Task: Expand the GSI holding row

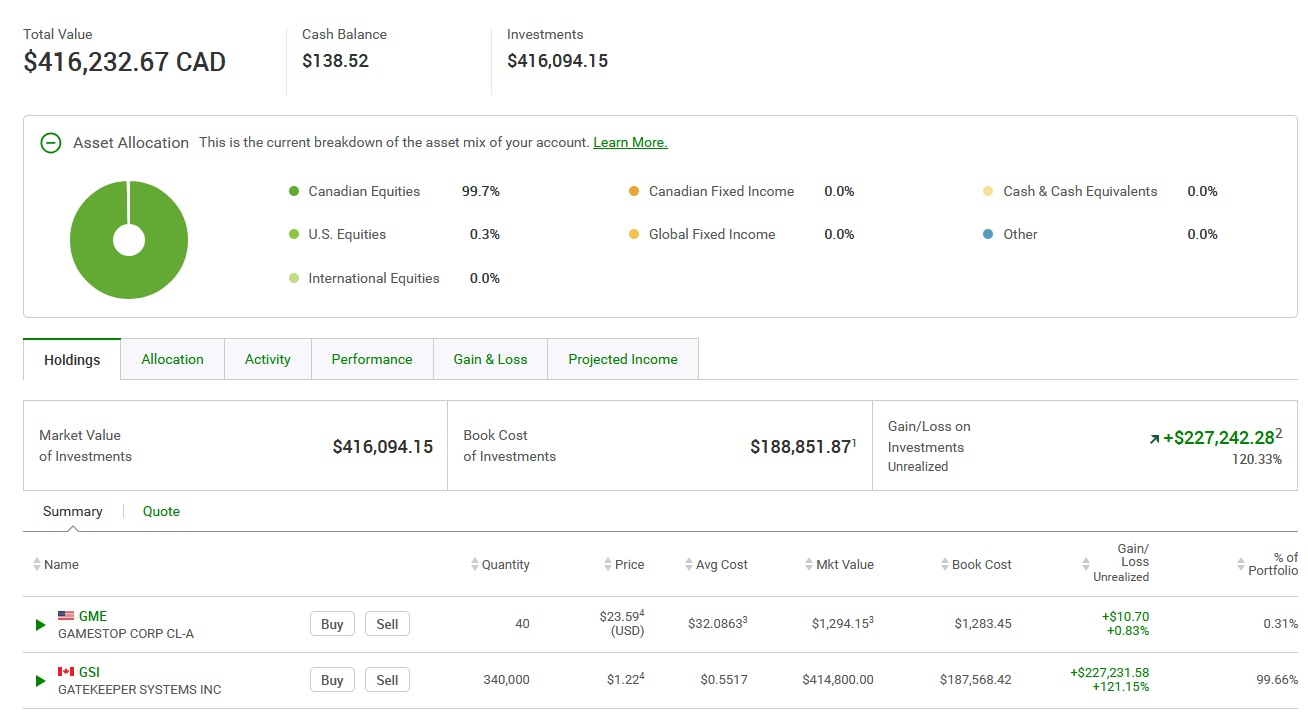Action: (41, 681)
